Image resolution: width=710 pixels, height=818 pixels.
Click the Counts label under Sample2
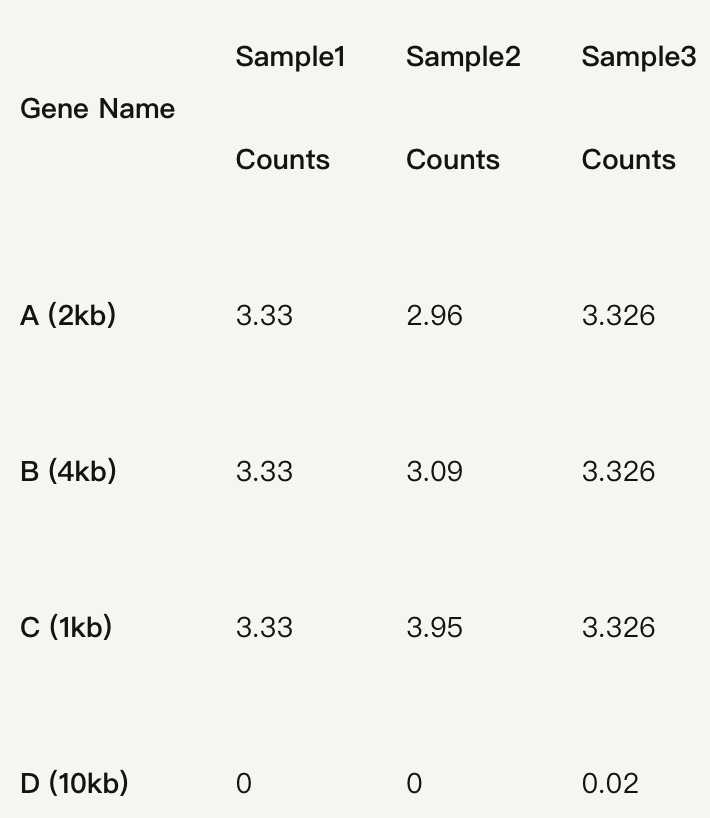pyautogui.click(x=453, y=160)
